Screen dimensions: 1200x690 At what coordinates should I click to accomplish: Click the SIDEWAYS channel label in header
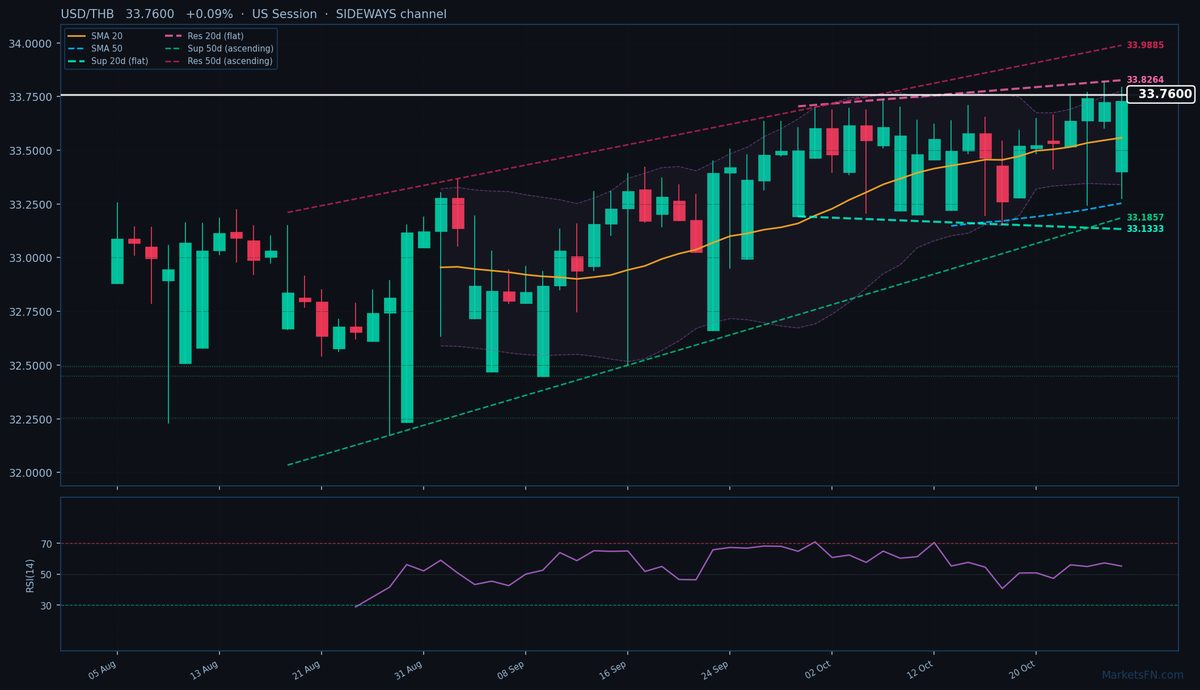390,14
